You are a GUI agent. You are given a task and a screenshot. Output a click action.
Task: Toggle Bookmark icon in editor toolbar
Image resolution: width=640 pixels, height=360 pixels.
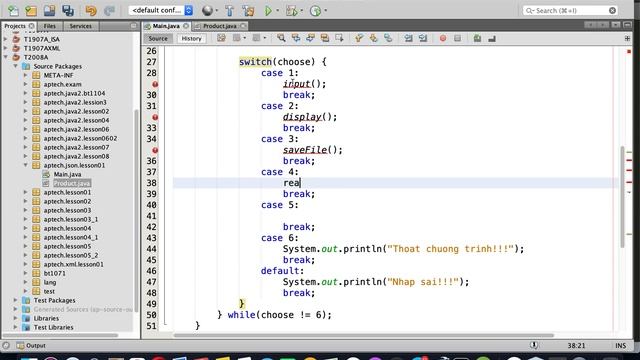388,38
